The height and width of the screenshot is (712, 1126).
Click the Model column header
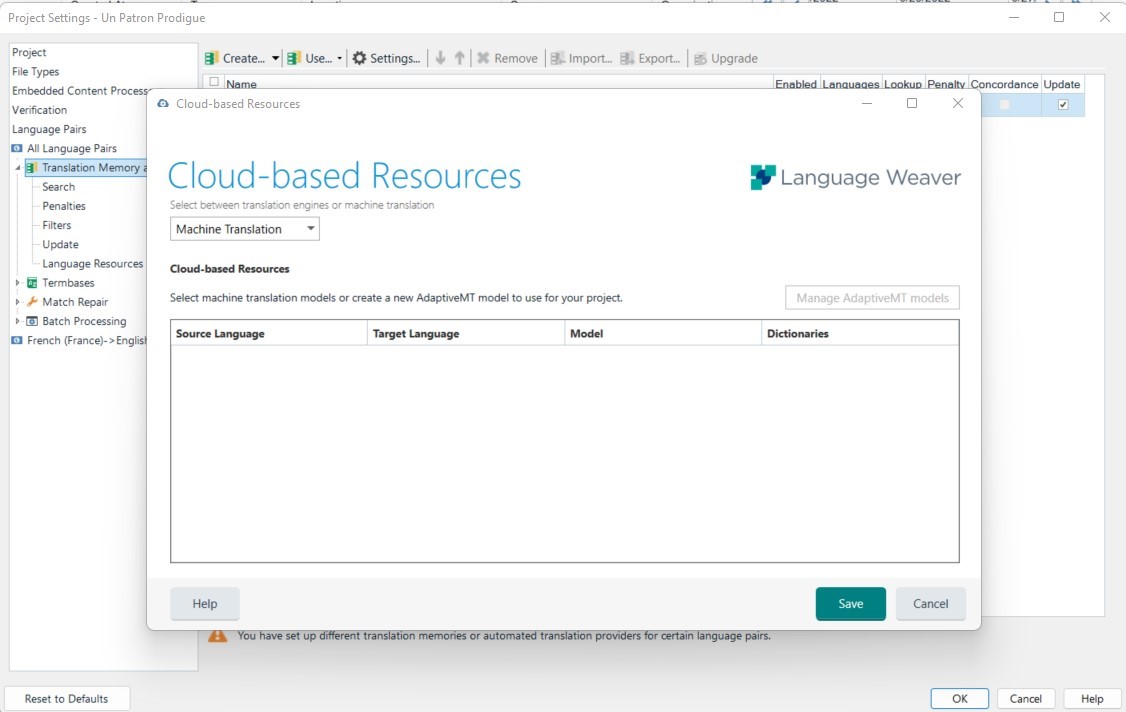[662, 333]
